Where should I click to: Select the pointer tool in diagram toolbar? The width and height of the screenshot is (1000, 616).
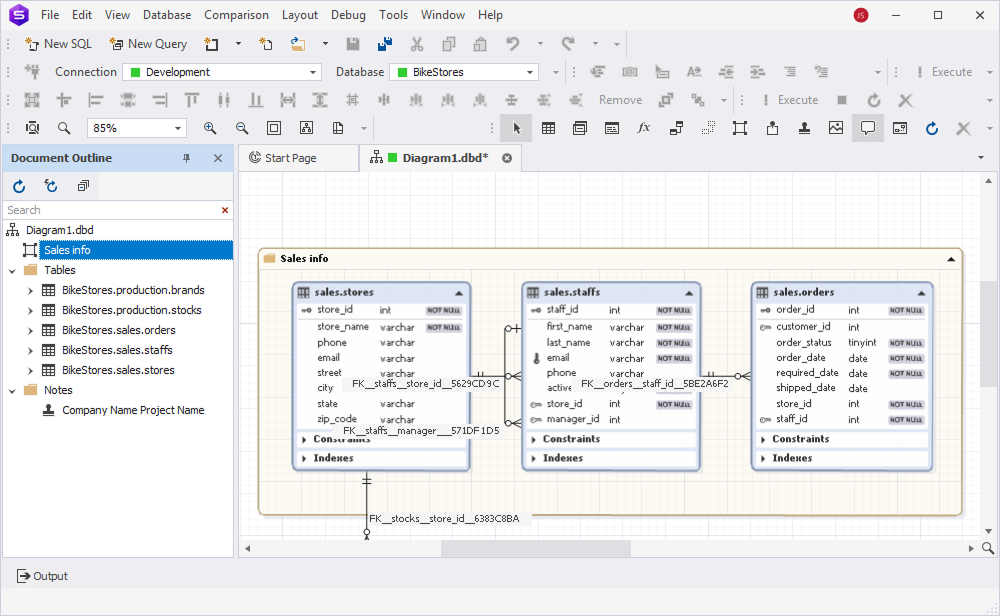pos(517,128)
